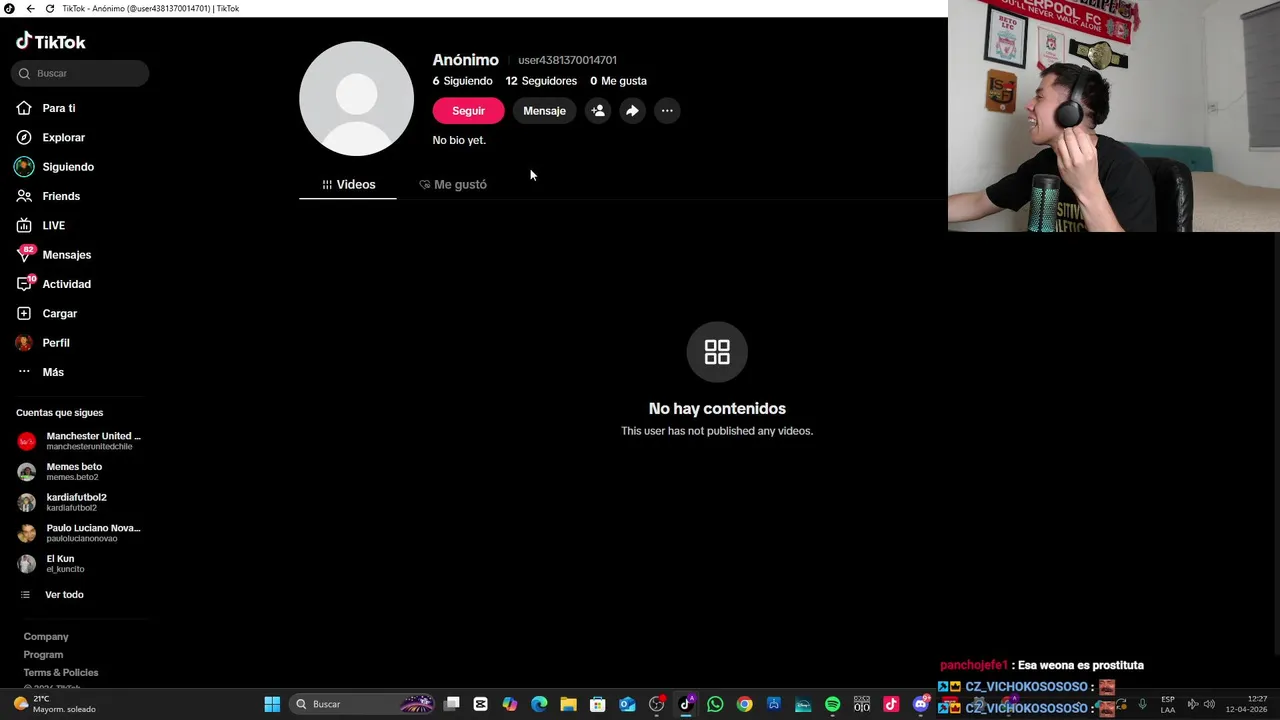The width and height of the screenshot is (1280, 720).
Task: Open the Para ti feed
Action: [x=58, y=108]
